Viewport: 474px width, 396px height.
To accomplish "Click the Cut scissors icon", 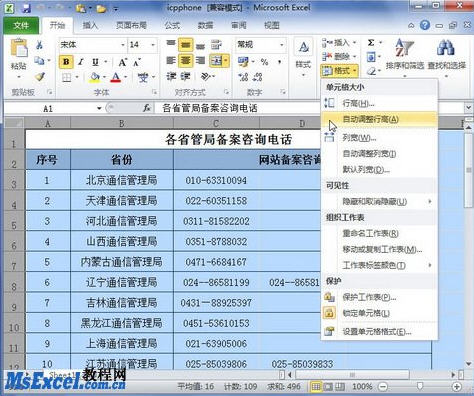I will (x=39, y=45).
